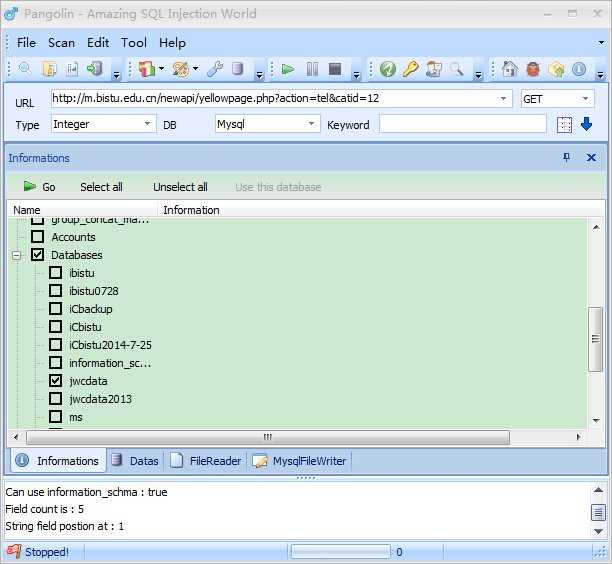Click the Go button
The width and height of the screenshot is (612, 564).
click(x=40, y=187)
